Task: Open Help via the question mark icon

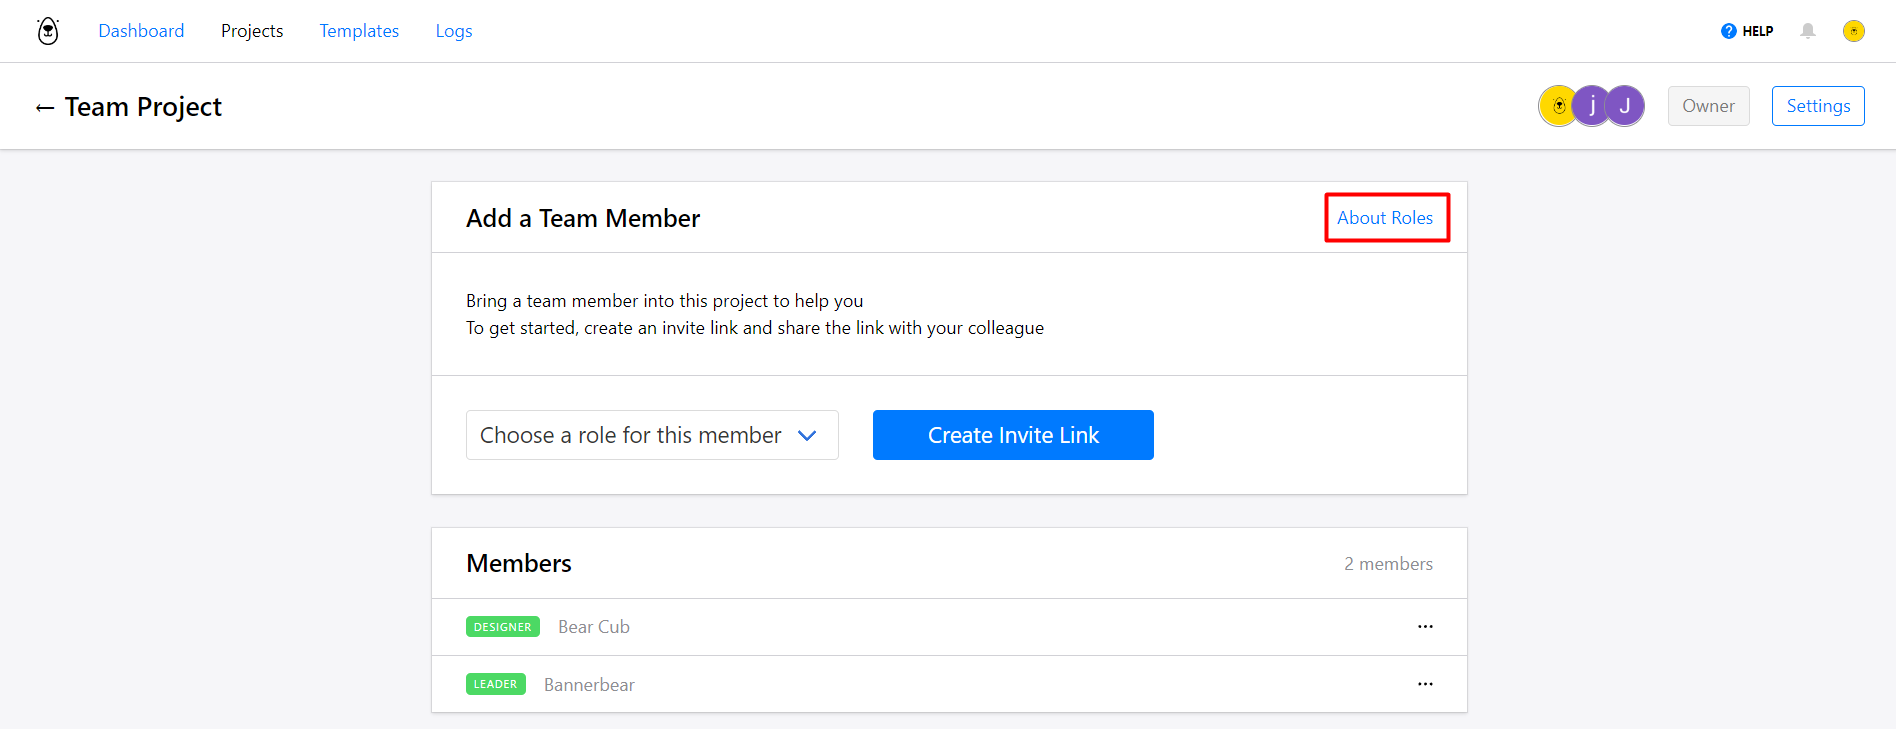Action: click(1728, 31)
